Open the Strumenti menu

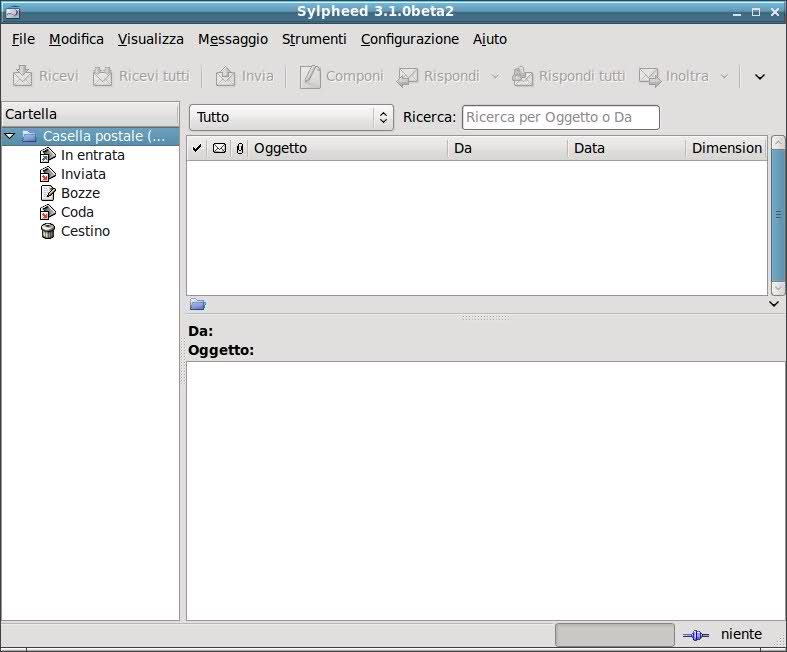(314, 39)
